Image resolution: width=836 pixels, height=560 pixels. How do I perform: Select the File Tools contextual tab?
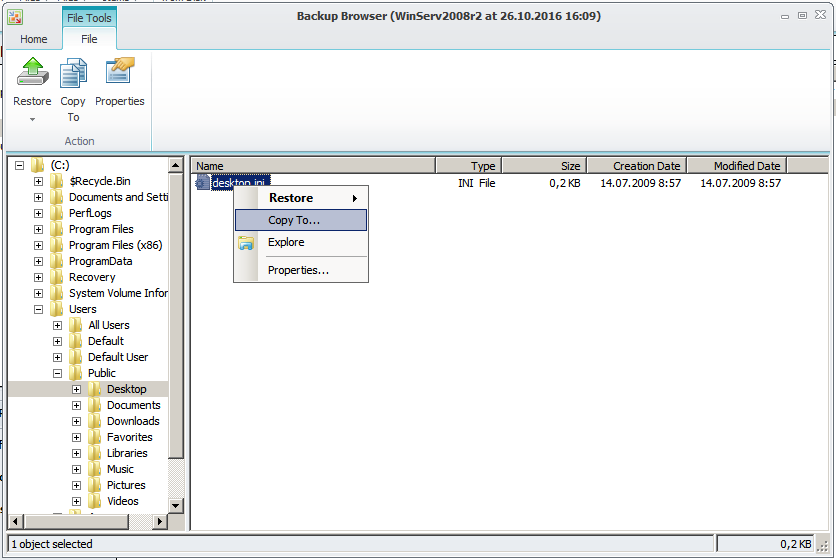coord(89,18)
